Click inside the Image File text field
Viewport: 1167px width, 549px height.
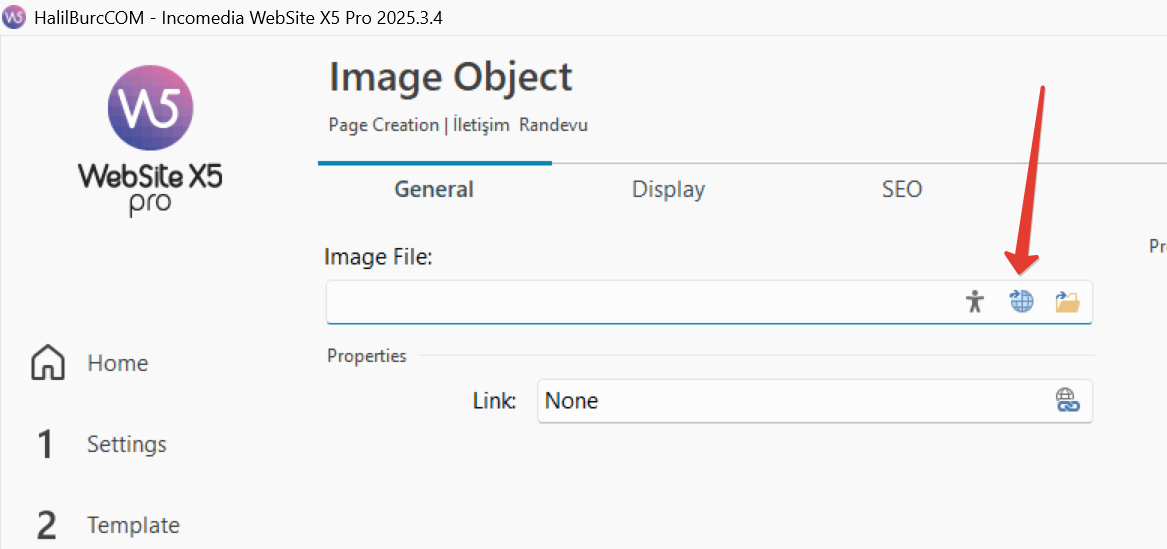[x=640, y=301]
